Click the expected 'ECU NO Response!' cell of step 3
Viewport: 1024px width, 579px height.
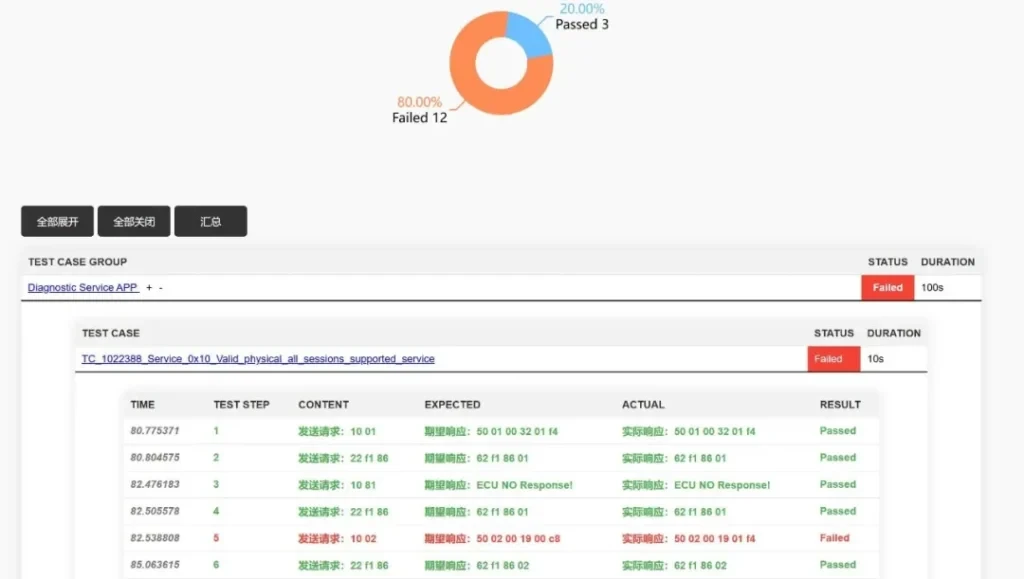pos(498,485)
